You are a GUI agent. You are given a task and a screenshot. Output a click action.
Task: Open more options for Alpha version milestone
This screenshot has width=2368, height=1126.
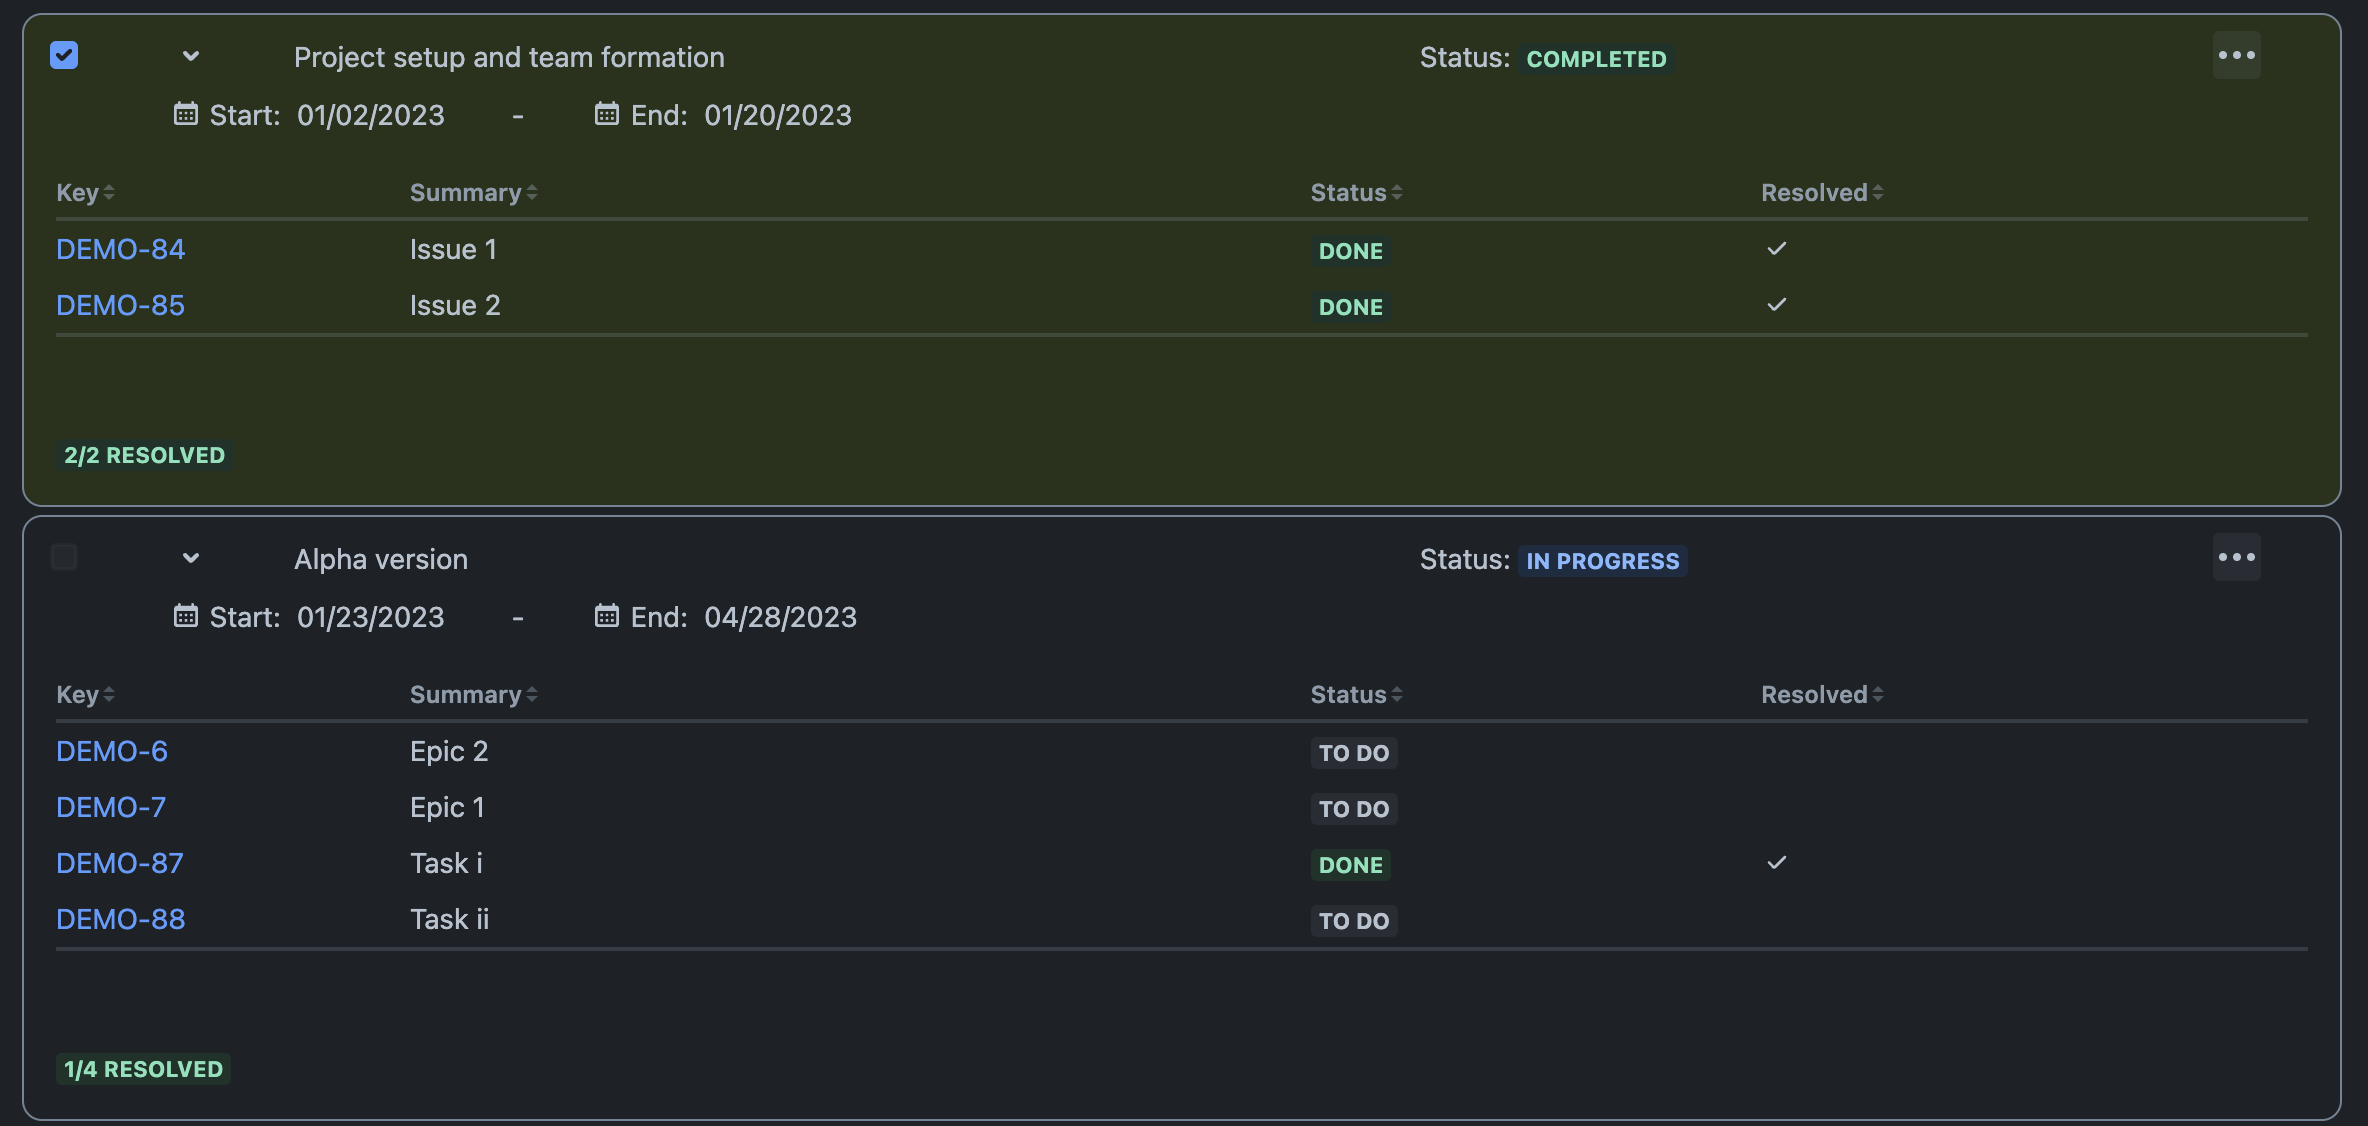2236,558
